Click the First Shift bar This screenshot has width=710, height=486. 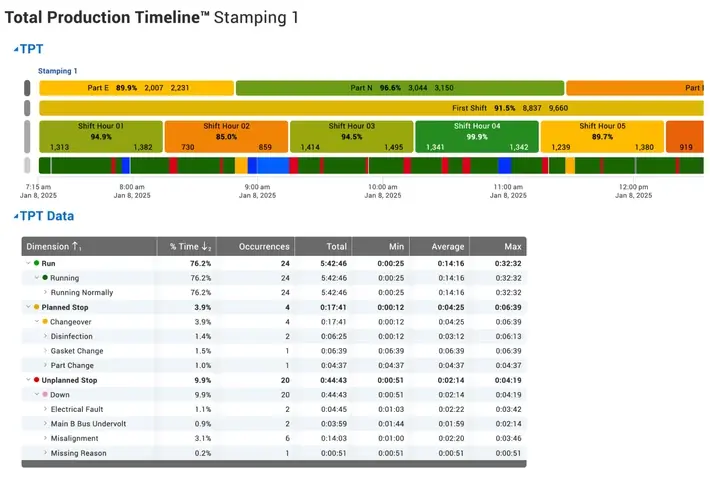click(371, 108)
